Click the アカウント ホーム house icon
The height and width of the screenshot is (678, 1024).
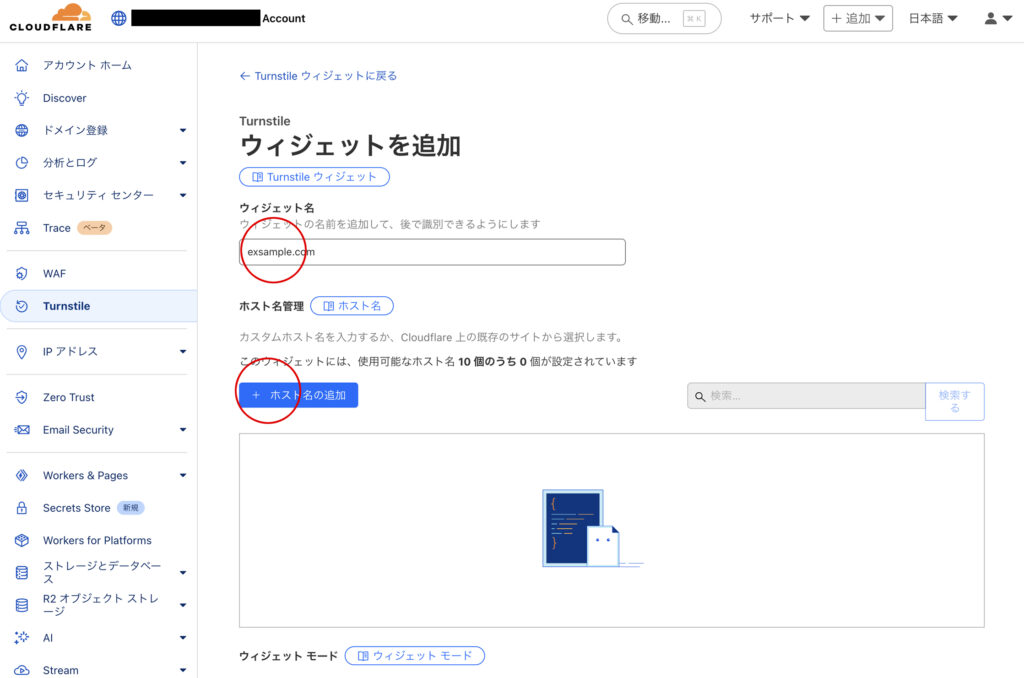click(x=22, y=65)
